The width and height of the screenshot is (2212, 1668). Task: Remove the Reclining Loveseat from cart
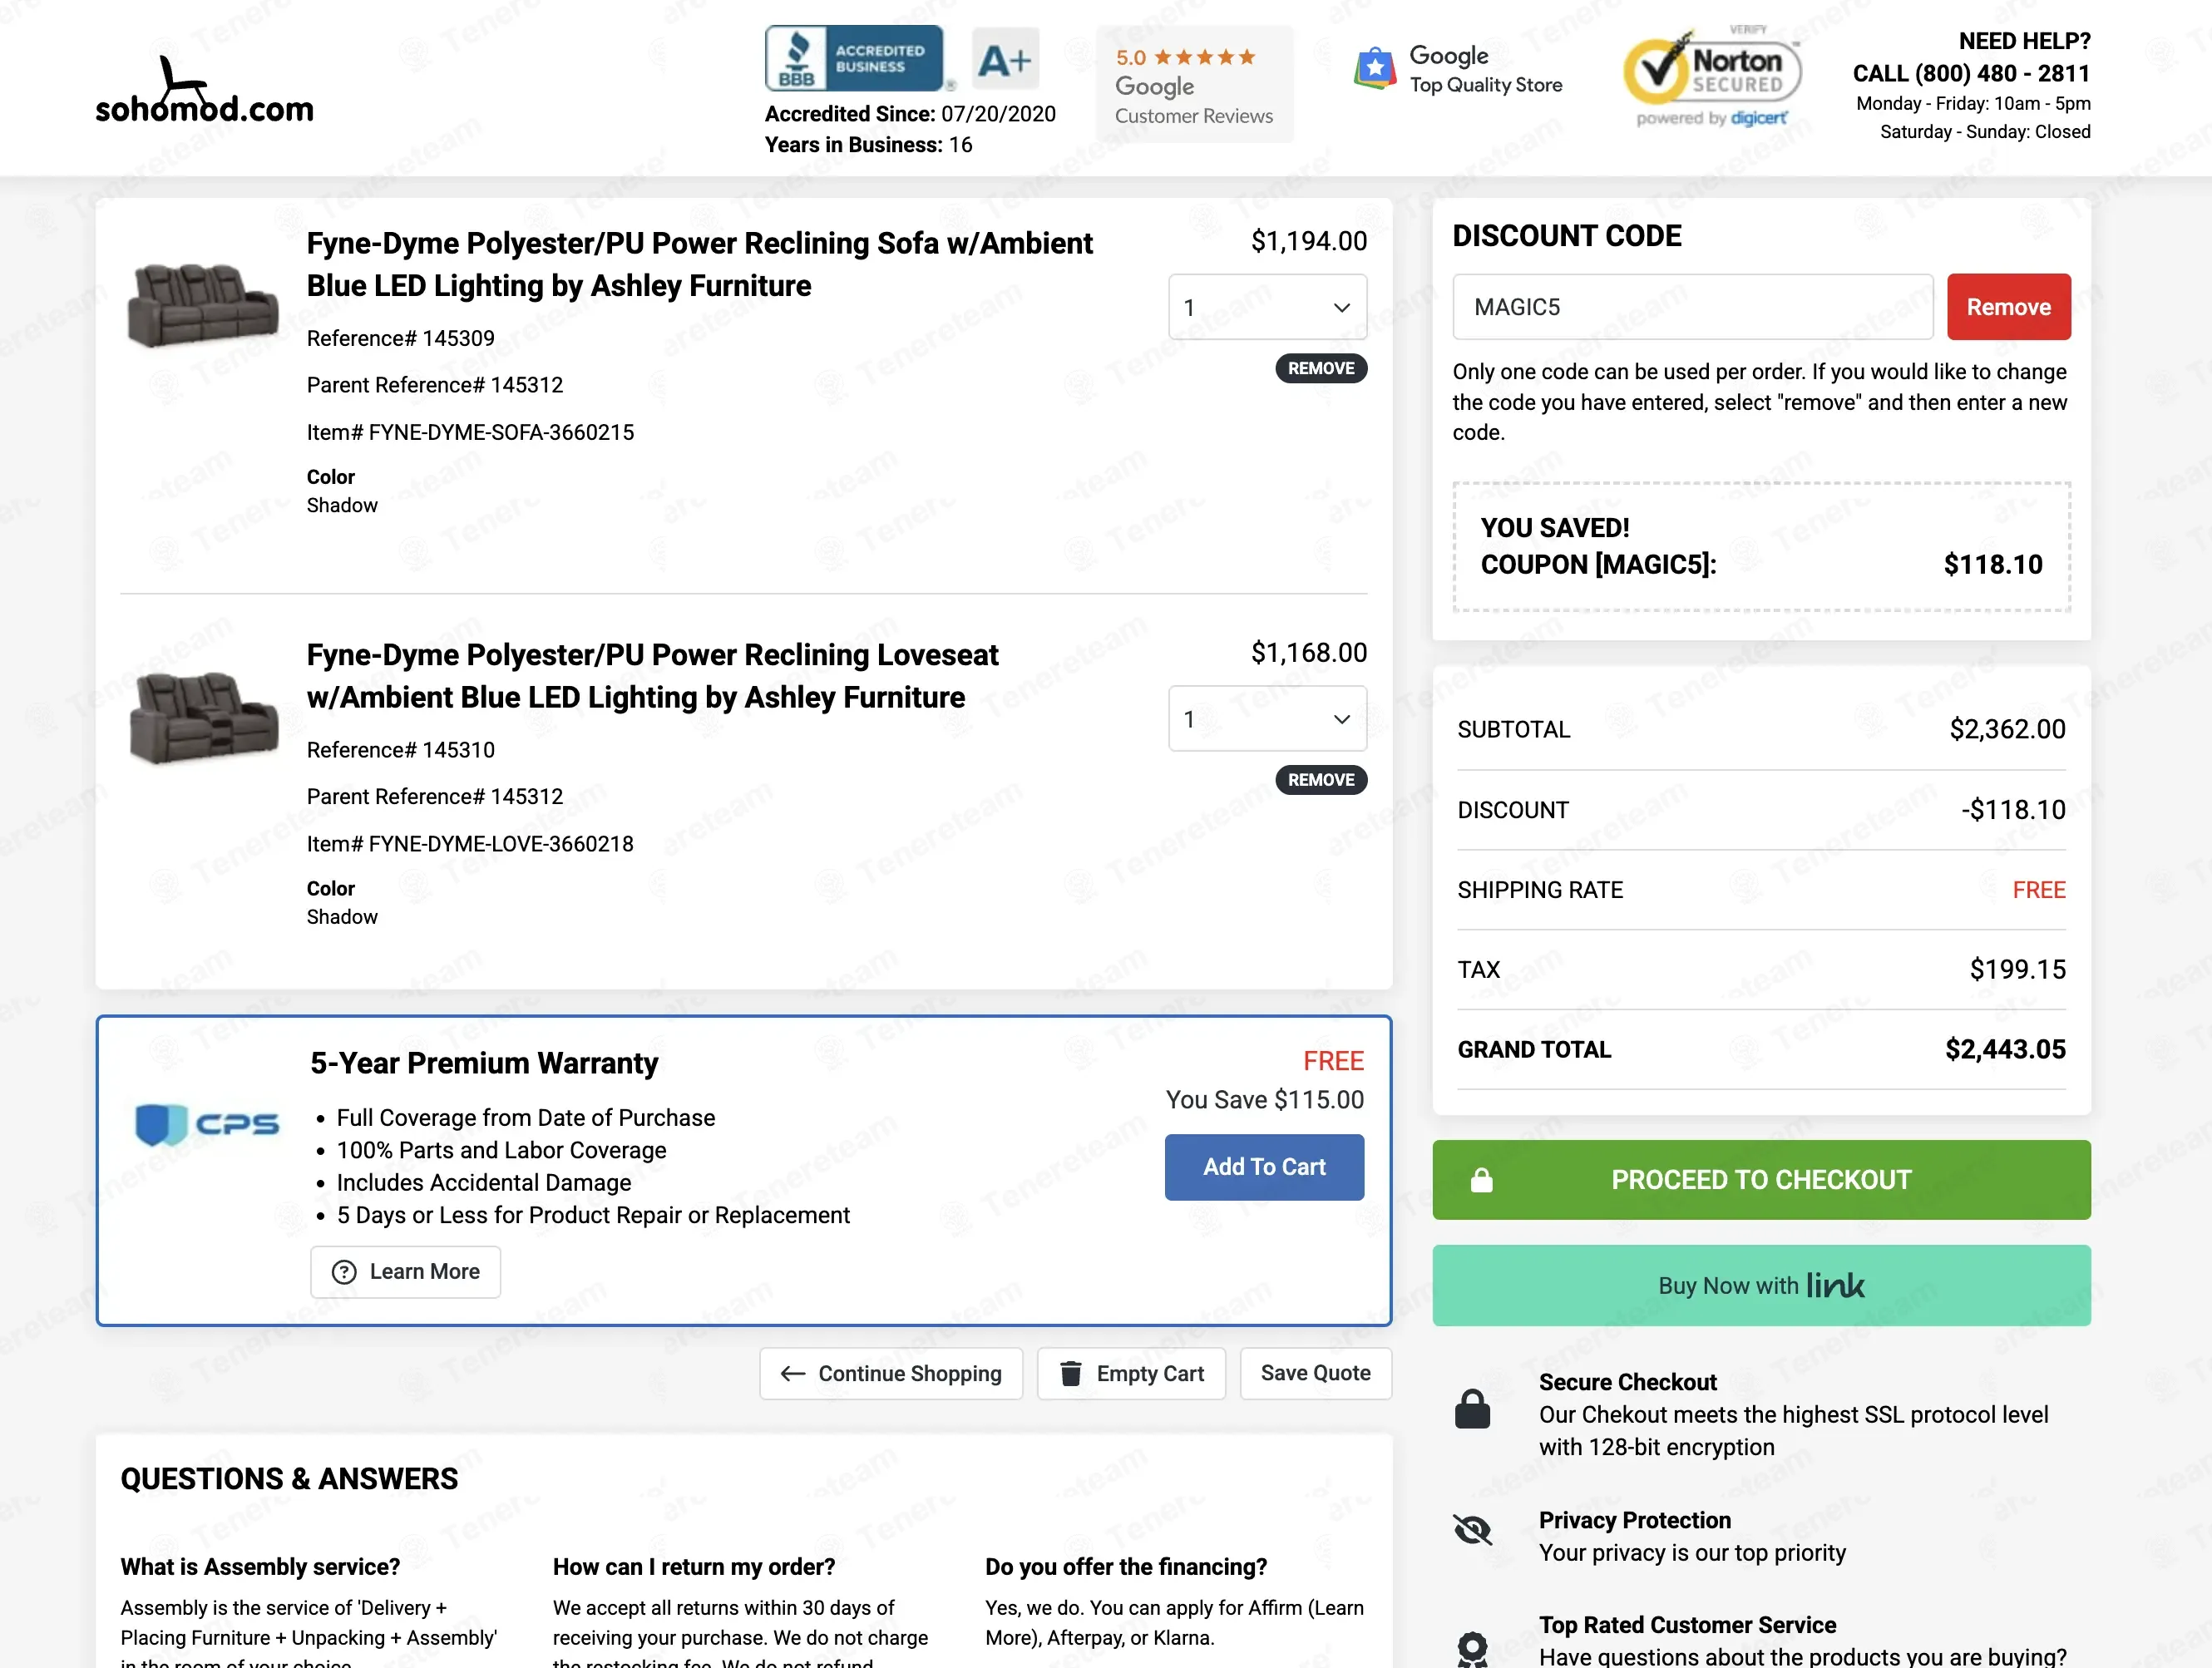pyautogui.click(x=1321, y=780)
